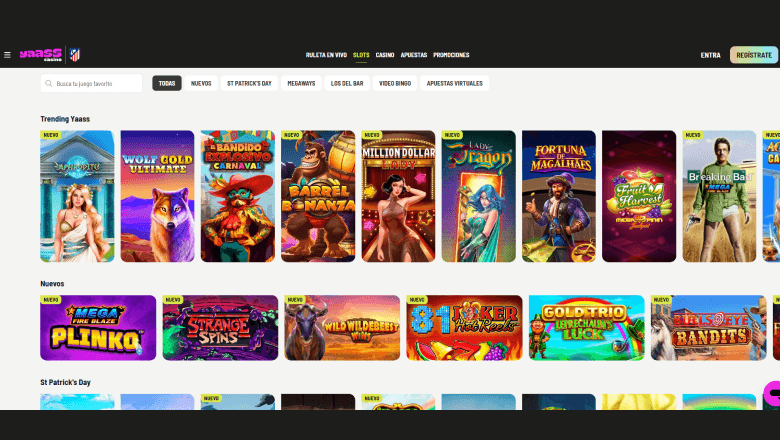Click the Atlético de Madrid crest icon
The height and width of the screenshot is (440, 780).
click(73, 55)
